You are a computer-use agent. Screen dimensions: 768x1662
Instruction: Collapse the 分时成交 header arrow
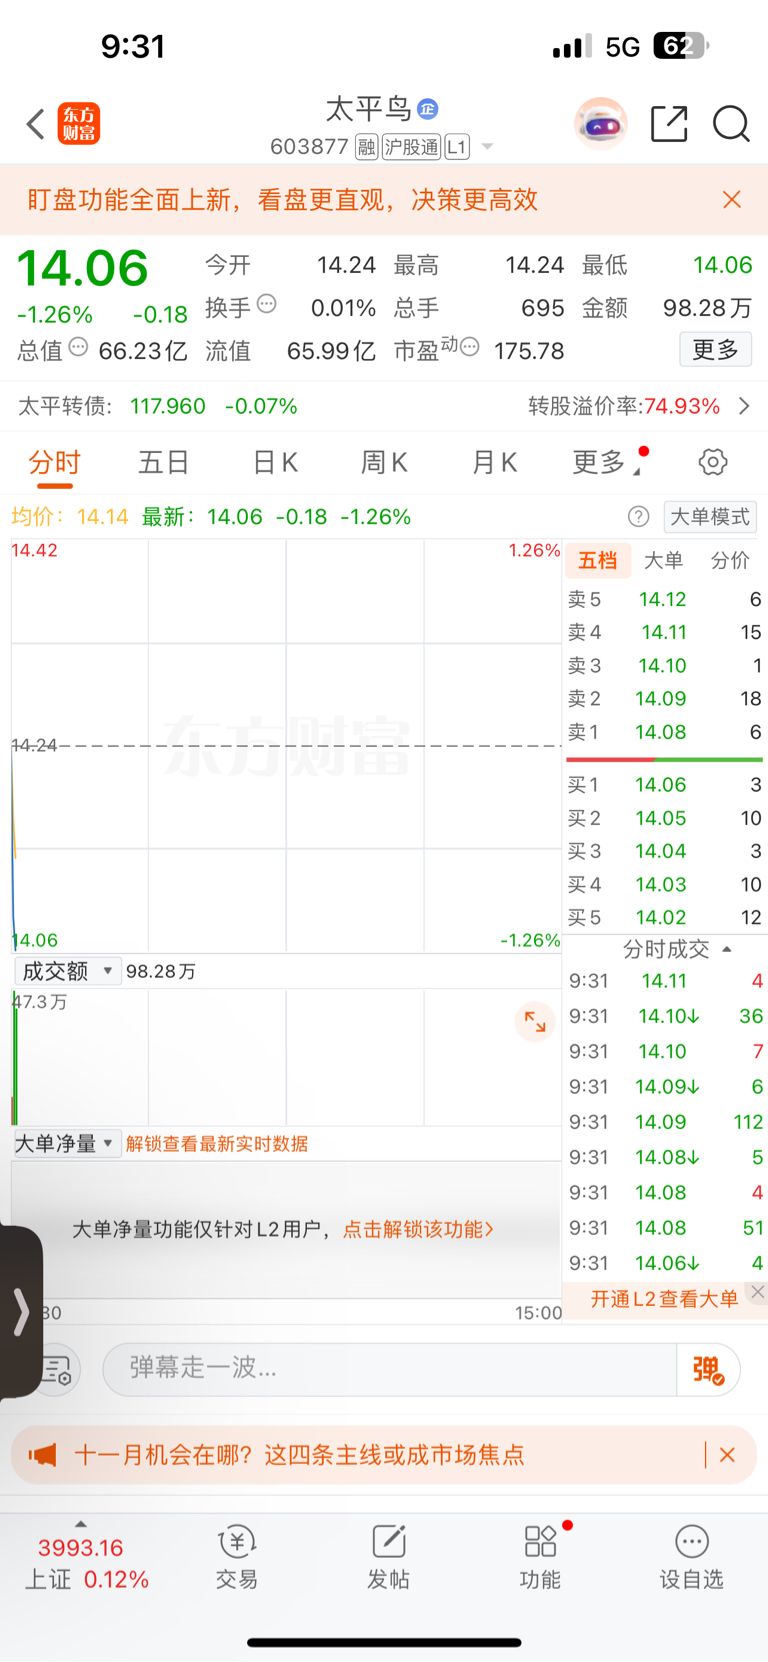[727, 949]
